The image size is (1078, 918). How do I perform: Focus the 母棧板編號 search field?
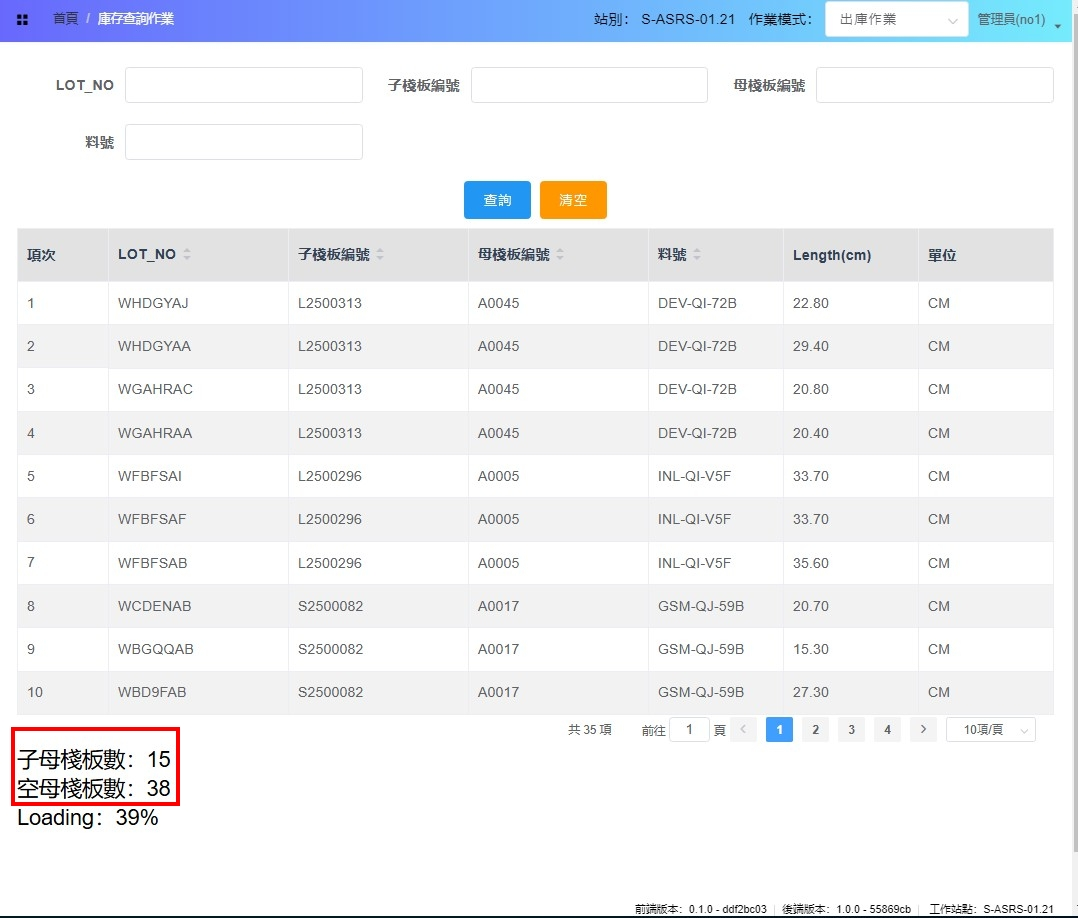(934, 85)
